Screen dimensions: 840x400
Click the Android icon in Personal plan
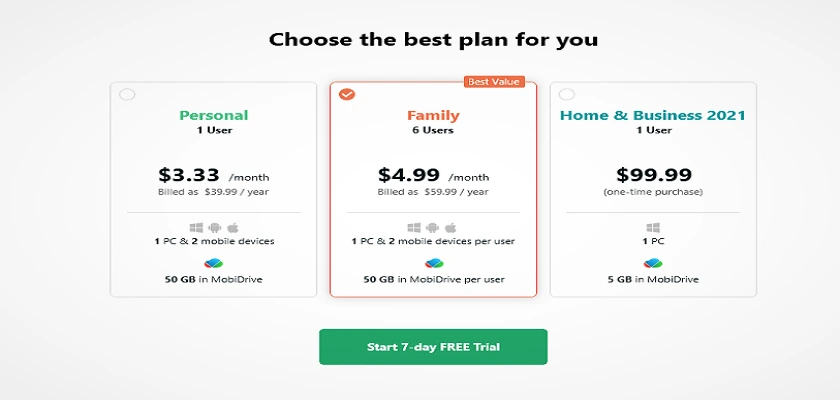(x=214, y=228)
